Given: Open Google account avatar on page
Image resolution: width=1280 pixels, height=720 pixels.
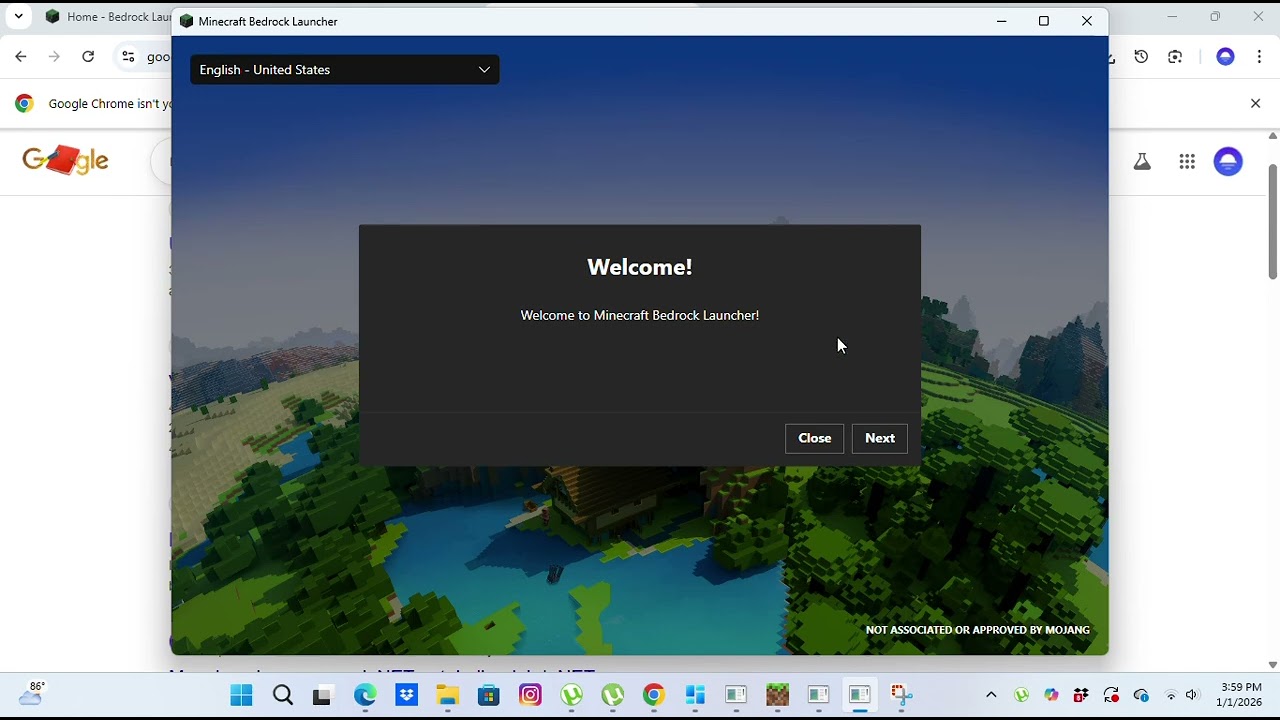Looking at the screenshot, I should click(1228, 161).
